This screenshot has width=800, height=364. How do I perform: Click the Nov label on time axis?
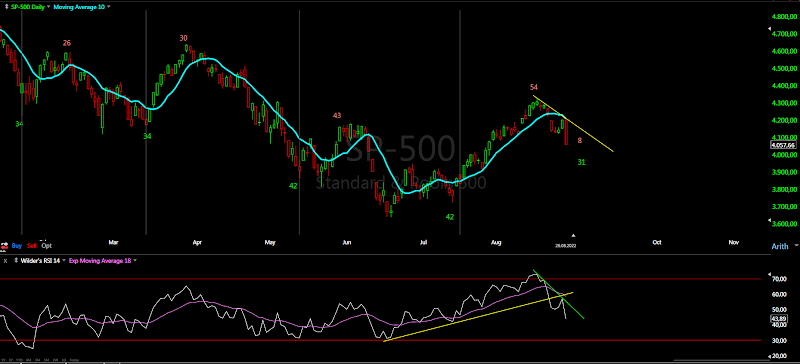[x=734, y=242]
